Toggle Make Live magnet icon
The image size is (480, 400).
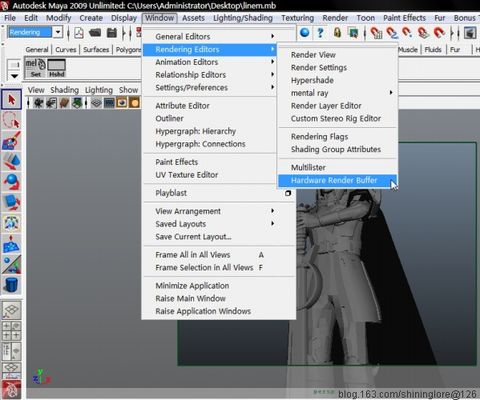[439, 33]
